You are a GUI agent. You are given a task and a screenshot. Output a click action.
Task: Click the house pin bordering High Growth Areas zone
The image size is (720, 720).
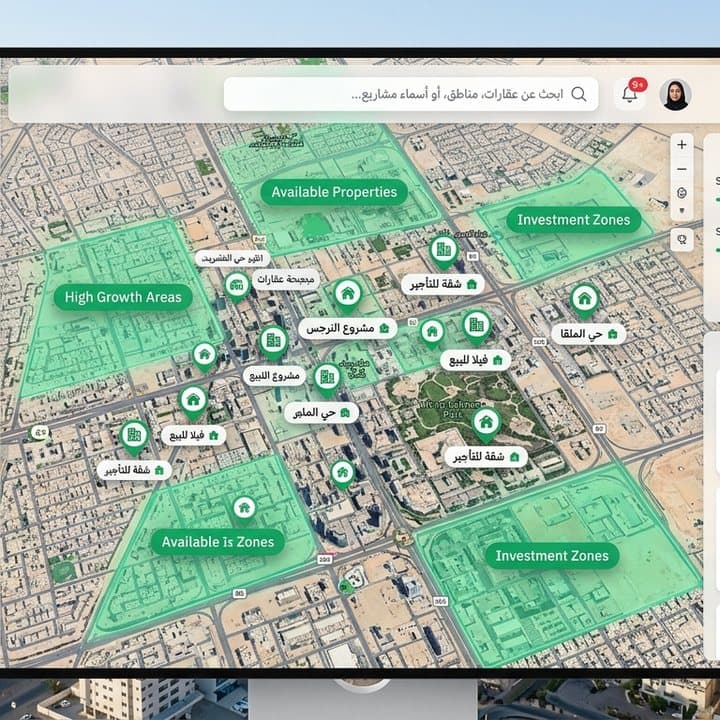pos(205,356)
